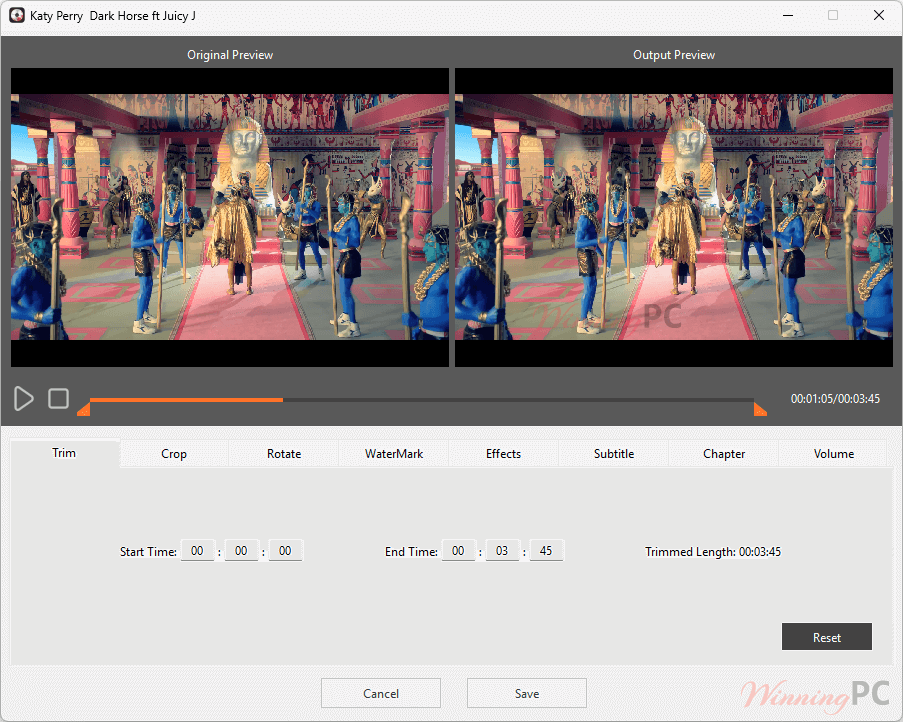
Task: Click the Trimmed Length 00:03:45 text
Action: (713, 552)
